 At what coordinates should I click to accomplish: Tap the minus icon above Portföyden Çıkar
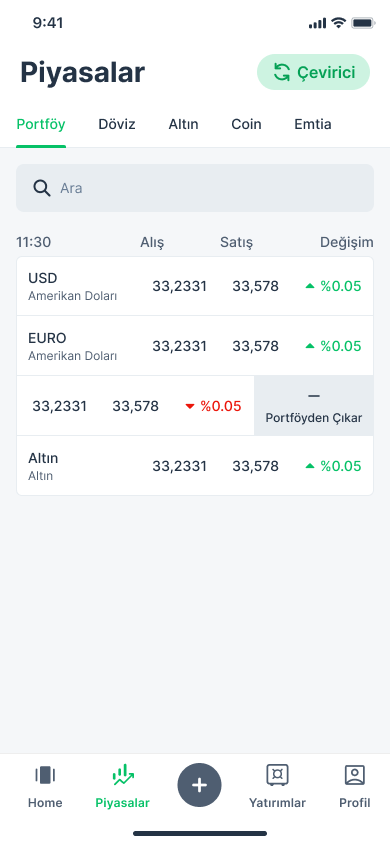pyautogui.click(x=314, y=396)
